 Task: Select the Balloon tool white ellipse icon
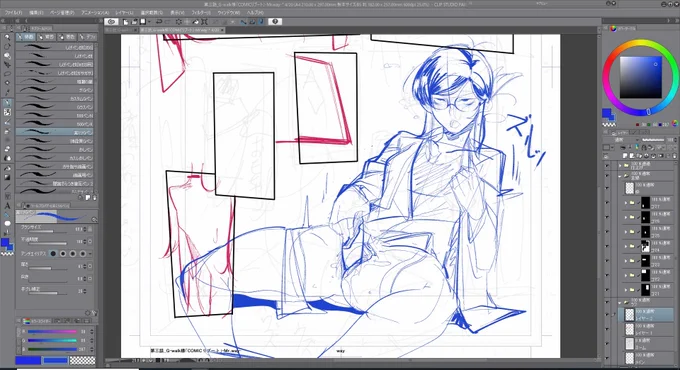7,223
